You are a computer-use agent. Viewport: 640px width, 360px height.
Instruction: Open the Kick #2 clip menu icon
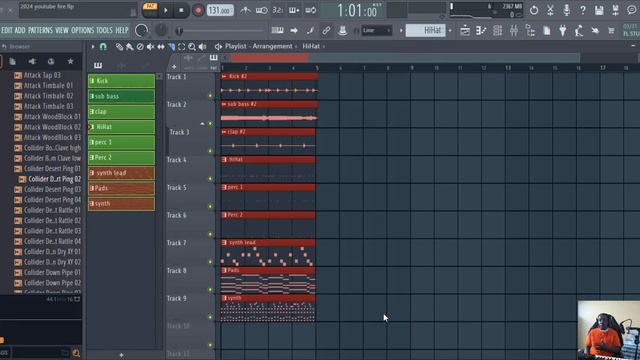[224, 77]
